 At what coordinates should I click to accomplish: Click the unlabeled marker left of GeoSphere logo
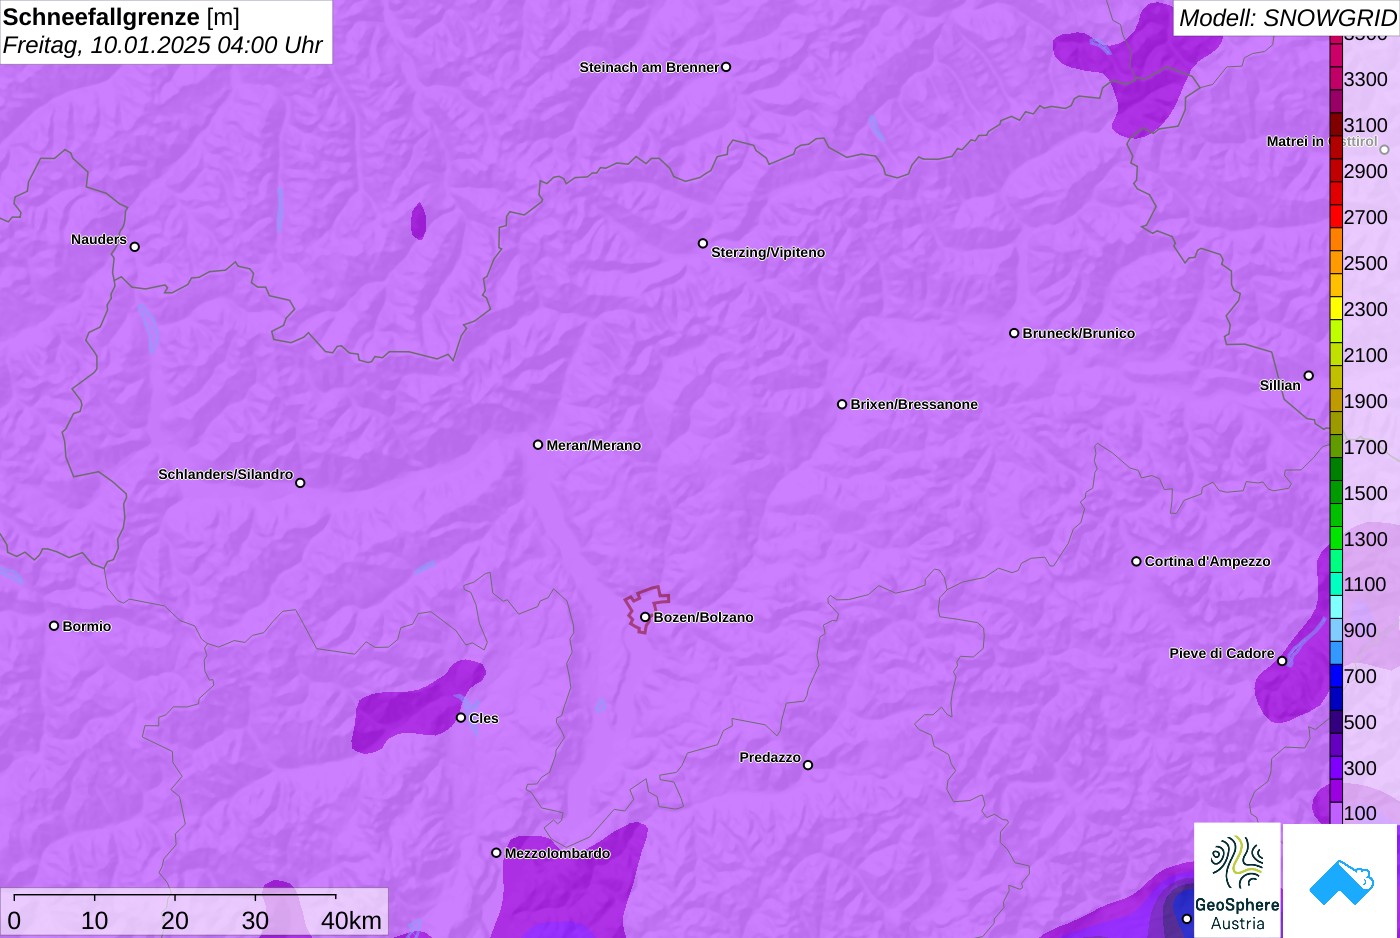(1187, 919)
